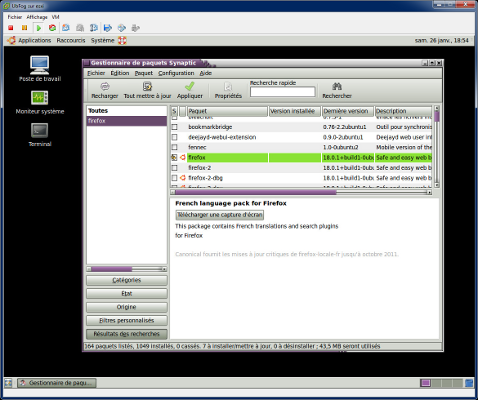The image size is (478, 400).
Task: Click Télécharger une capture d'écran button
Action: point(220,215)
